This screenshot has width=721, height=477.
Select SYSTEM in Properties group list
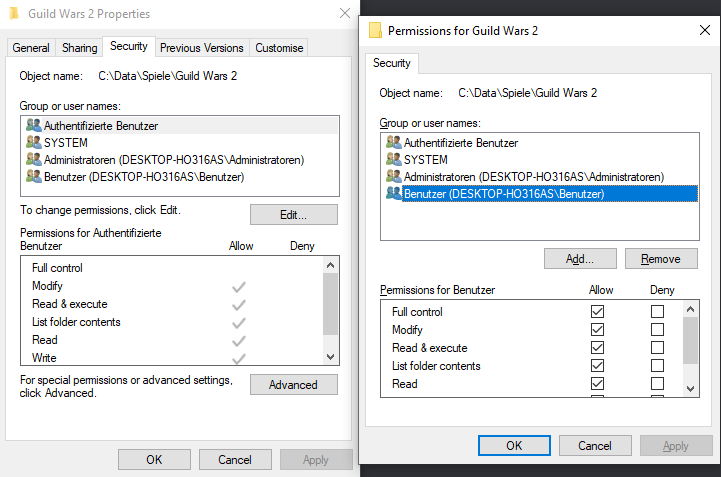pyautogui.click(x=180, y=142)
